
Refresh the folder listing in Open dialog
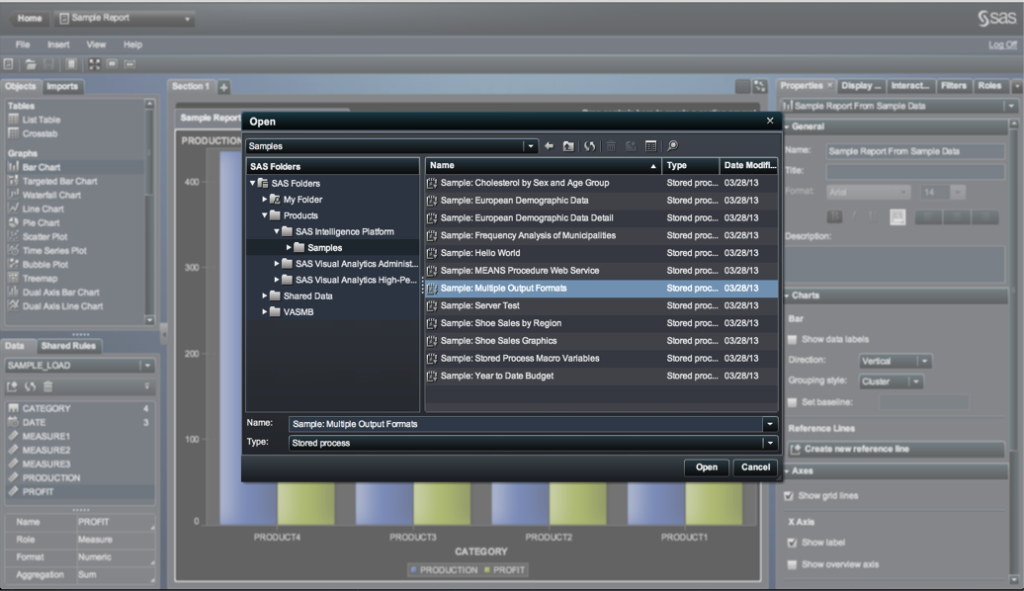pos(590,146)
